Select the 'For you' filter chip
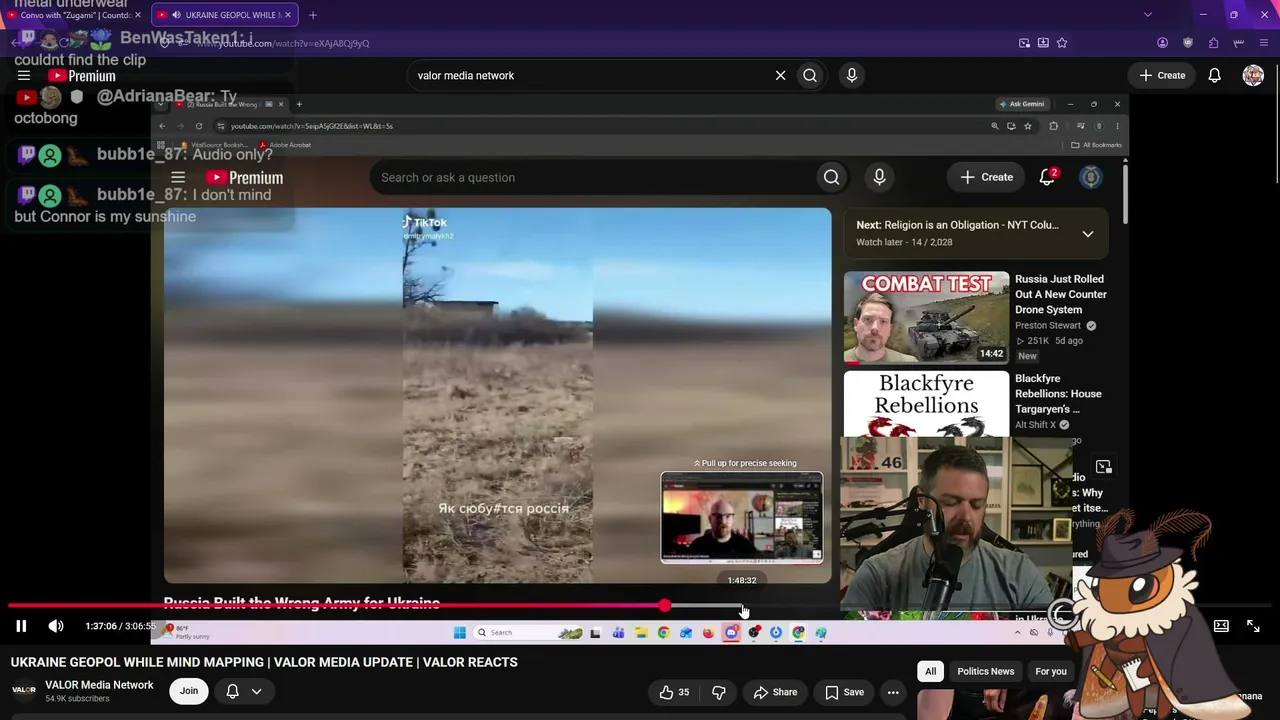The width and height of the screenshot is (1280, 720). 1051,671
